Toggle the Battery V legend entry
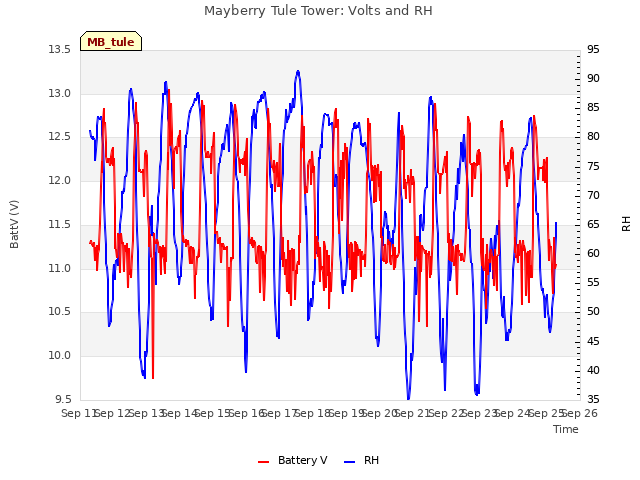Image resolution: width=640 pixels, height=480 pixels. point(292,460)
